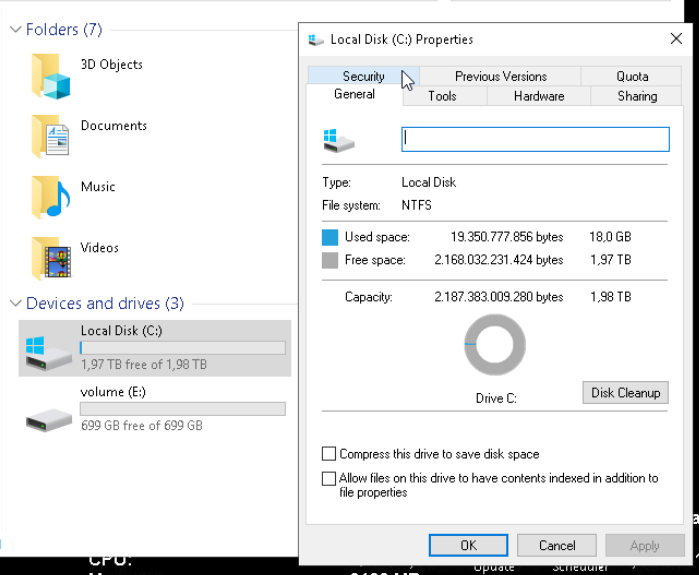The image size is (699, 575).
Task: Select the Local Disk (C:) drive icon
Action: tap(49, 349)
